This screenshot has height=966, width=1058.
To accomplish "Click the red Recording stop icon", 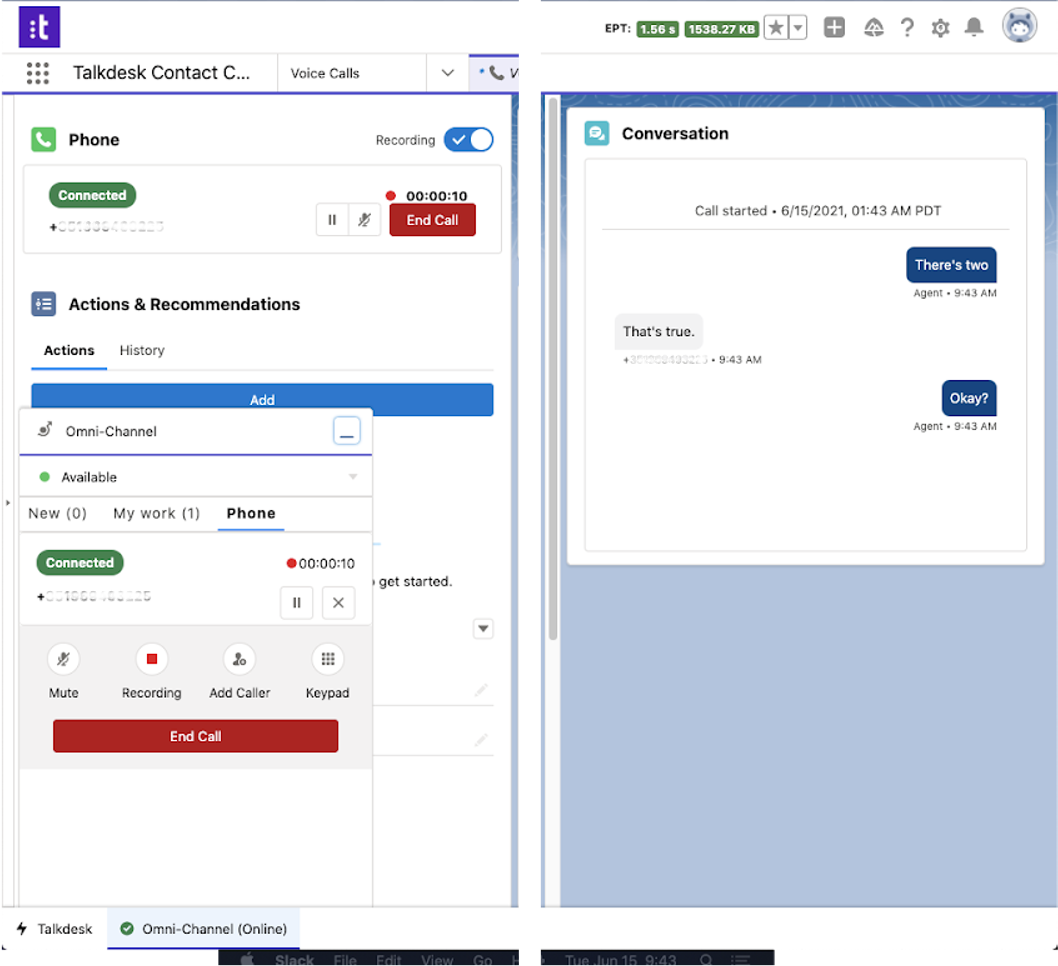I will click(x=152, y=659).
